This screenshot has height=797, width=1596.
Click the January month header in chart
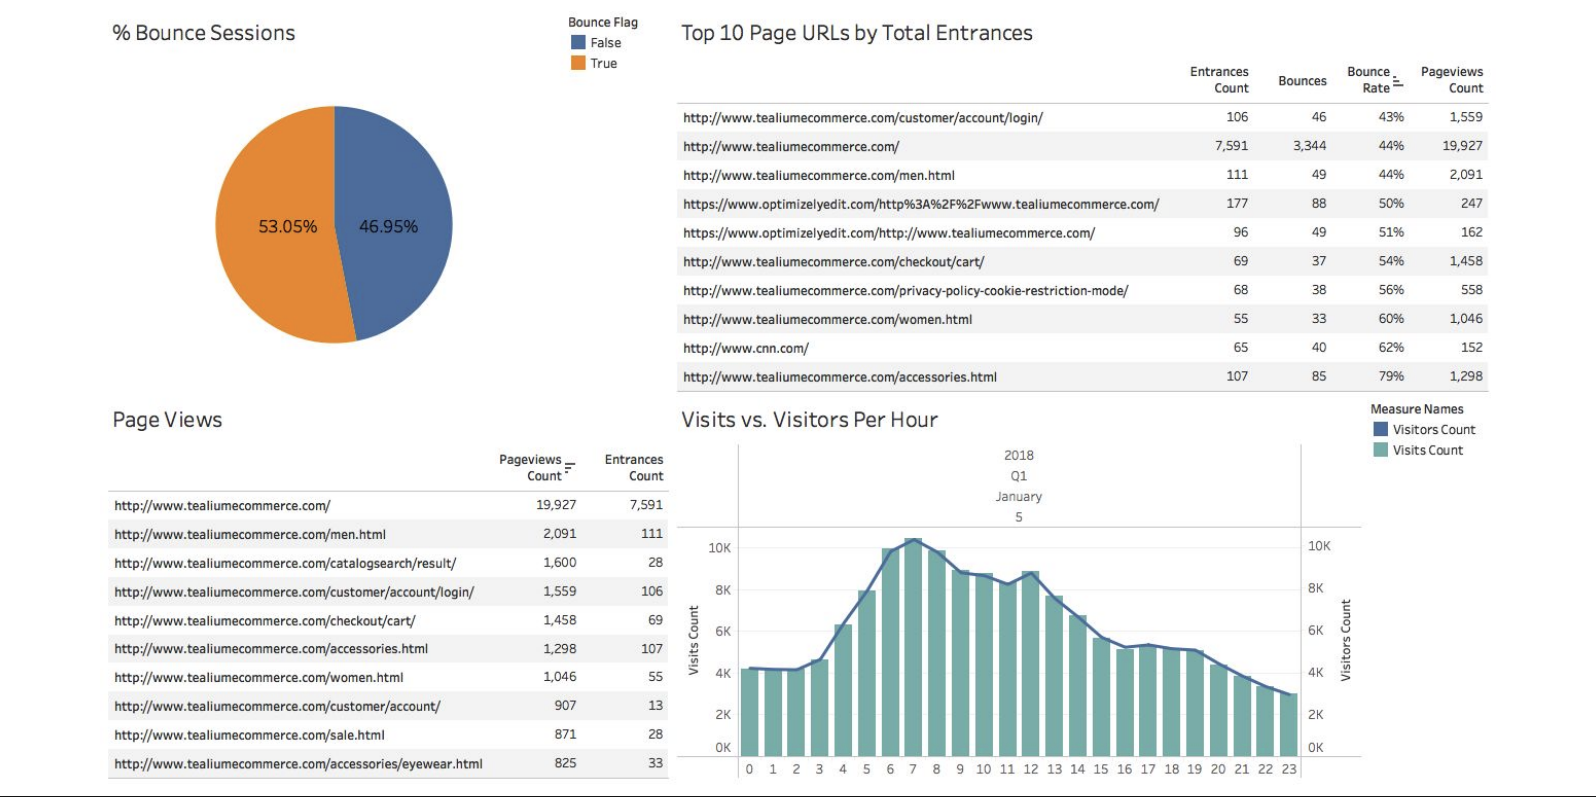1018,496
